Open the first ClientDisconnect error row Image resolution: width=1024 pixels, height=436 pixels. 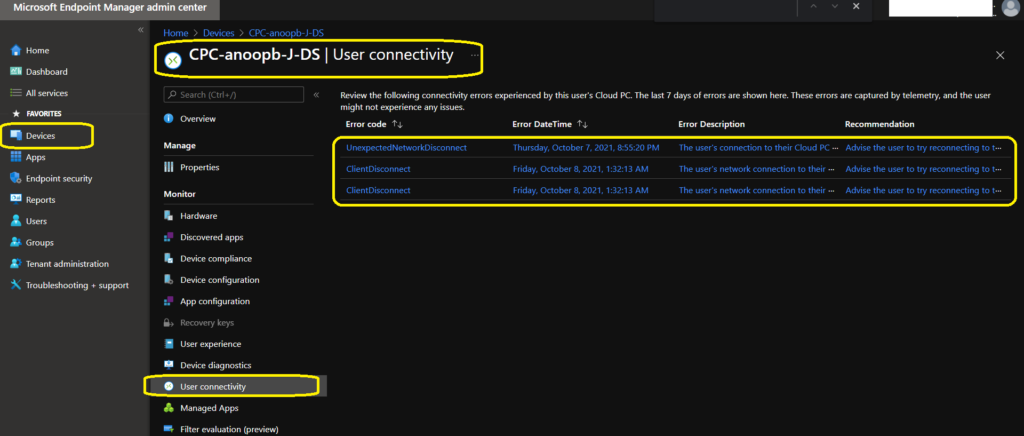(x=378, y=169)
